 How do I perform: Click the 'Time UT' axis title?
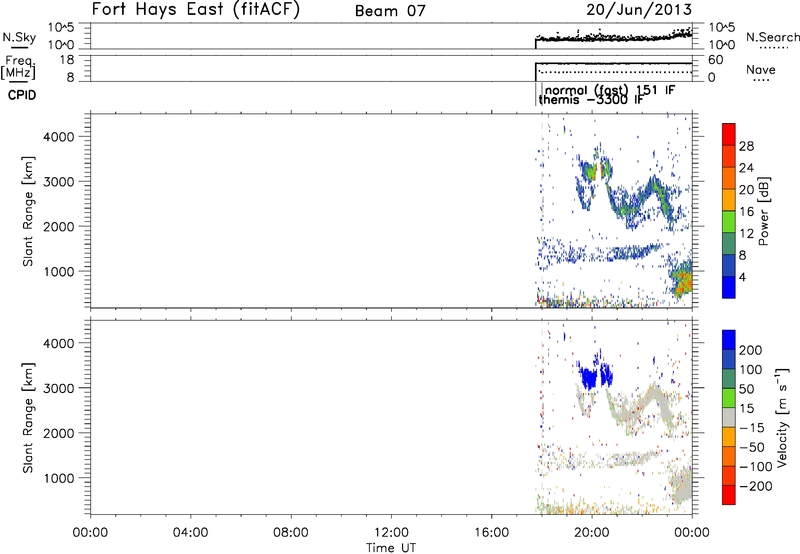pyautogui.click(x=391, y=548)
